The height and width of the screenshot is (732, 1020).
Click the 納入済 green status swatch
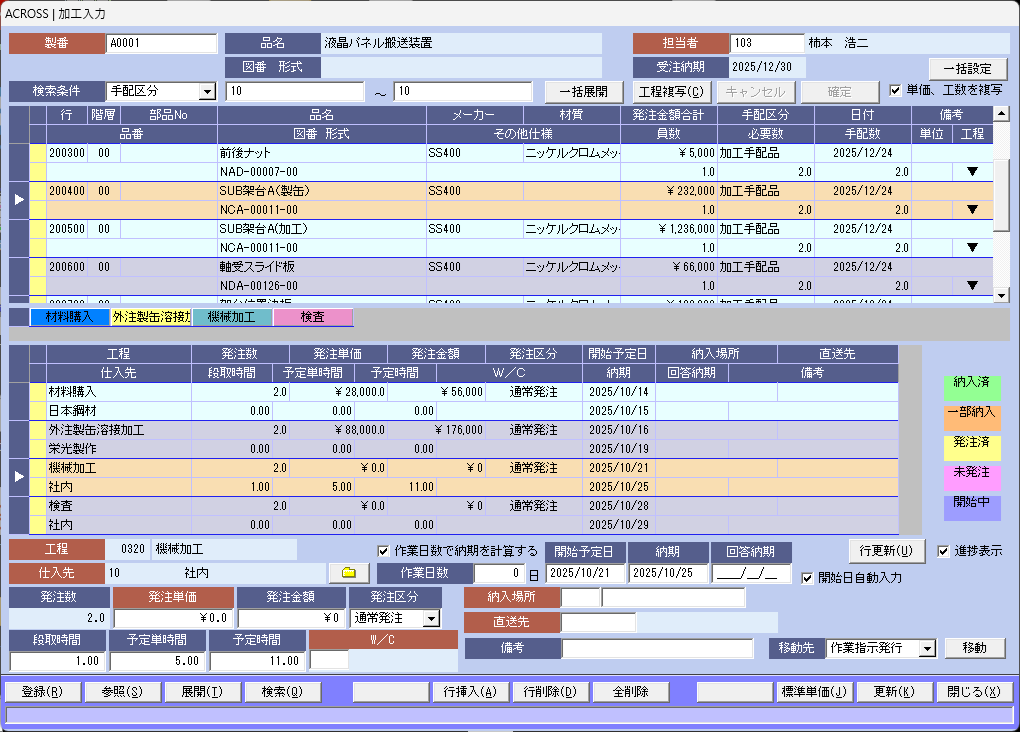click(971, 383)
